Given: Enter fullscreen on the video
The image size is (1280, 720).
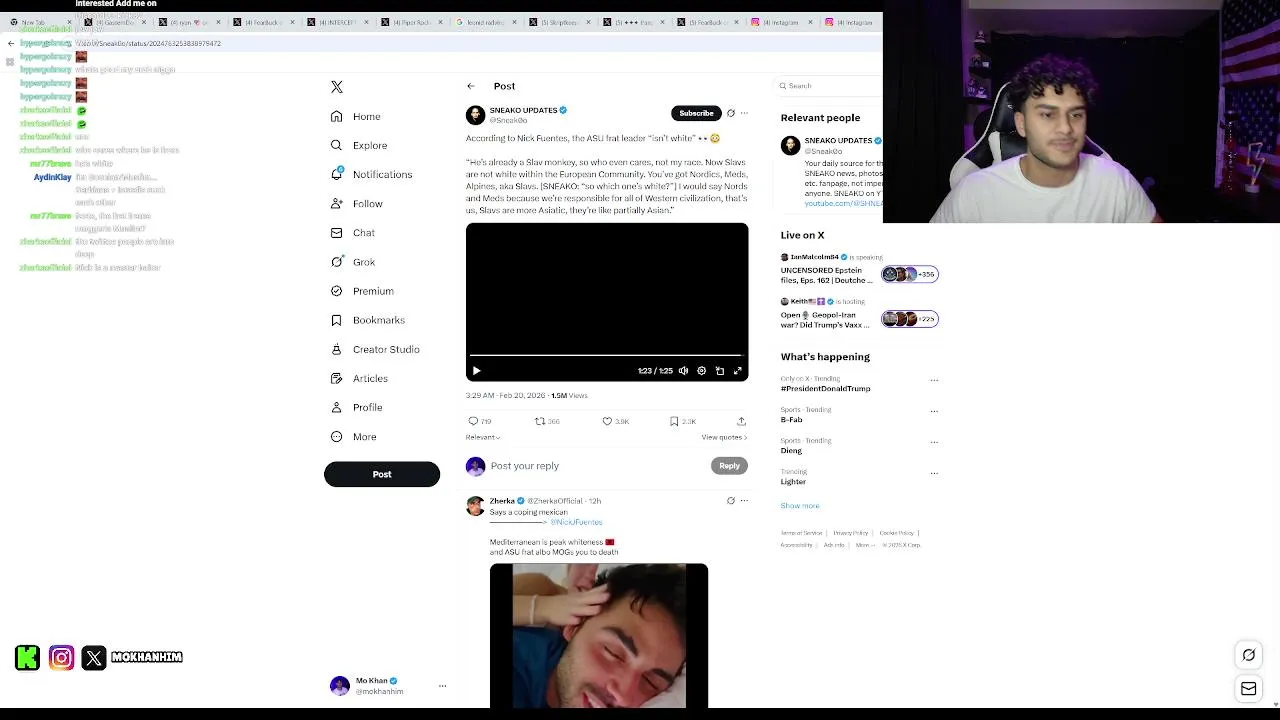Looking at the screenshot, I should 738,371.
